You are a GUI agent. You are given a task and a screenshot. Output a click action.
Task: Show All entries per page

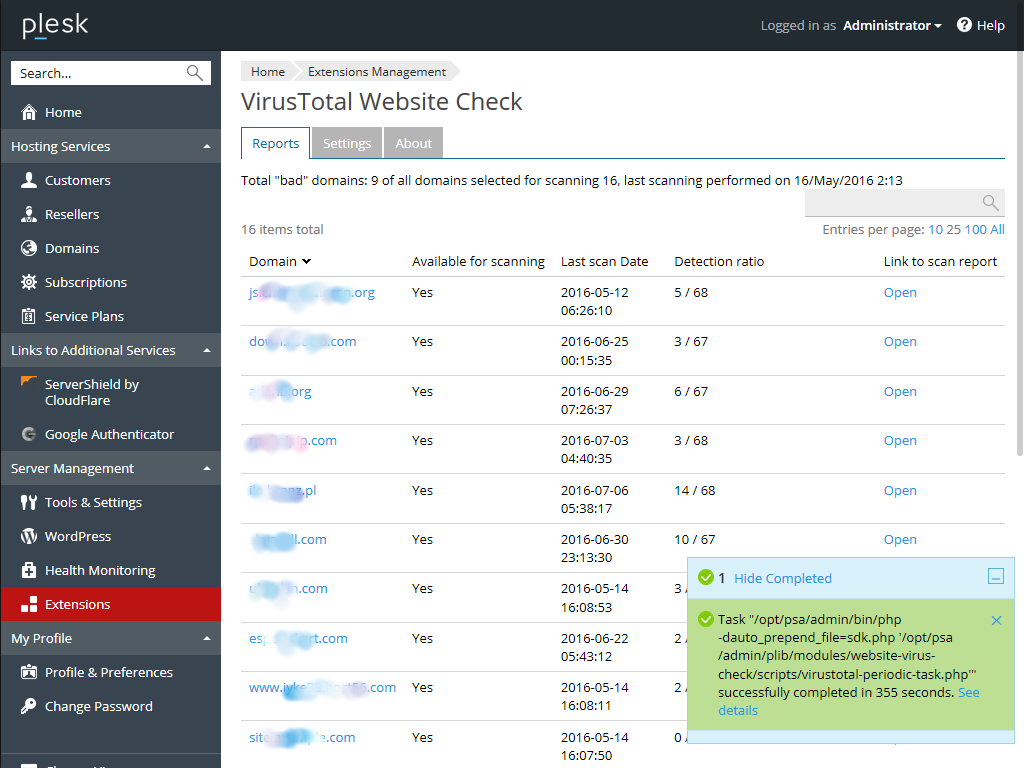pyautogui.click(x=997, y=229)
